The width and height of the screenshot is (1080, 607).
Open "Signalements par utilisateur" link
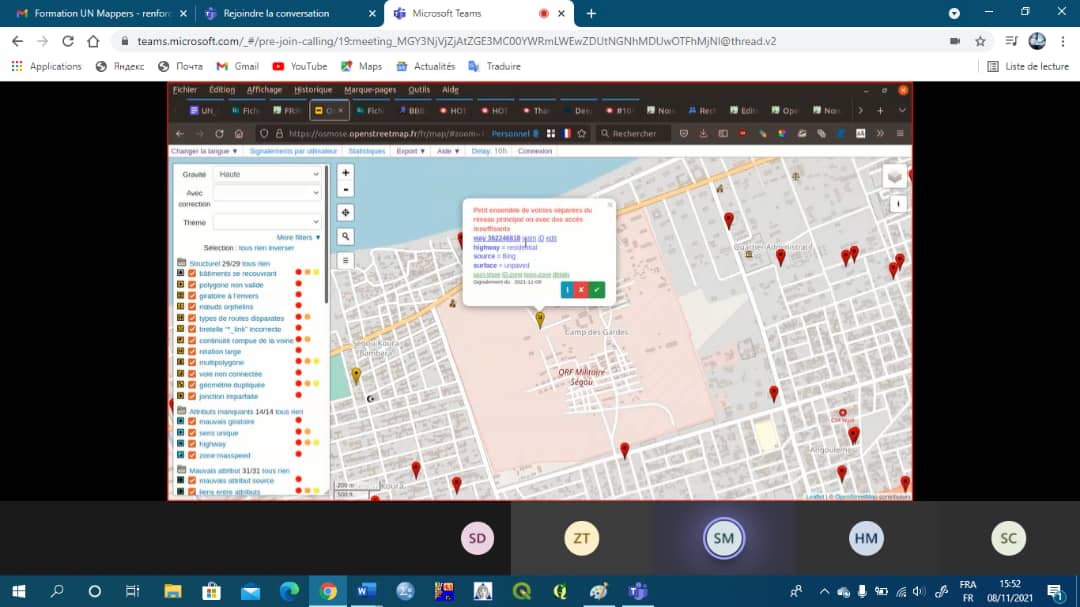click(293, 151)
